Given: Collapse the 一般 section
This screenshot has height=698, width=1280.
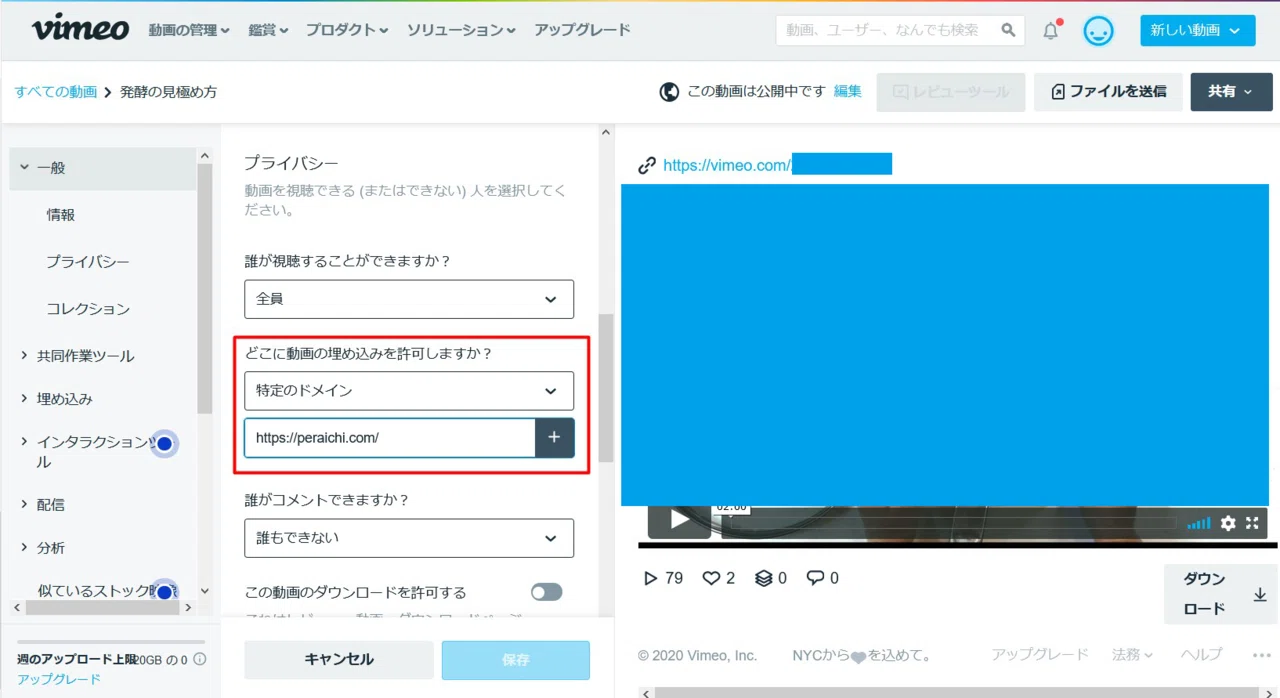Looking at the screenshot, I should (x=102, y=168).
